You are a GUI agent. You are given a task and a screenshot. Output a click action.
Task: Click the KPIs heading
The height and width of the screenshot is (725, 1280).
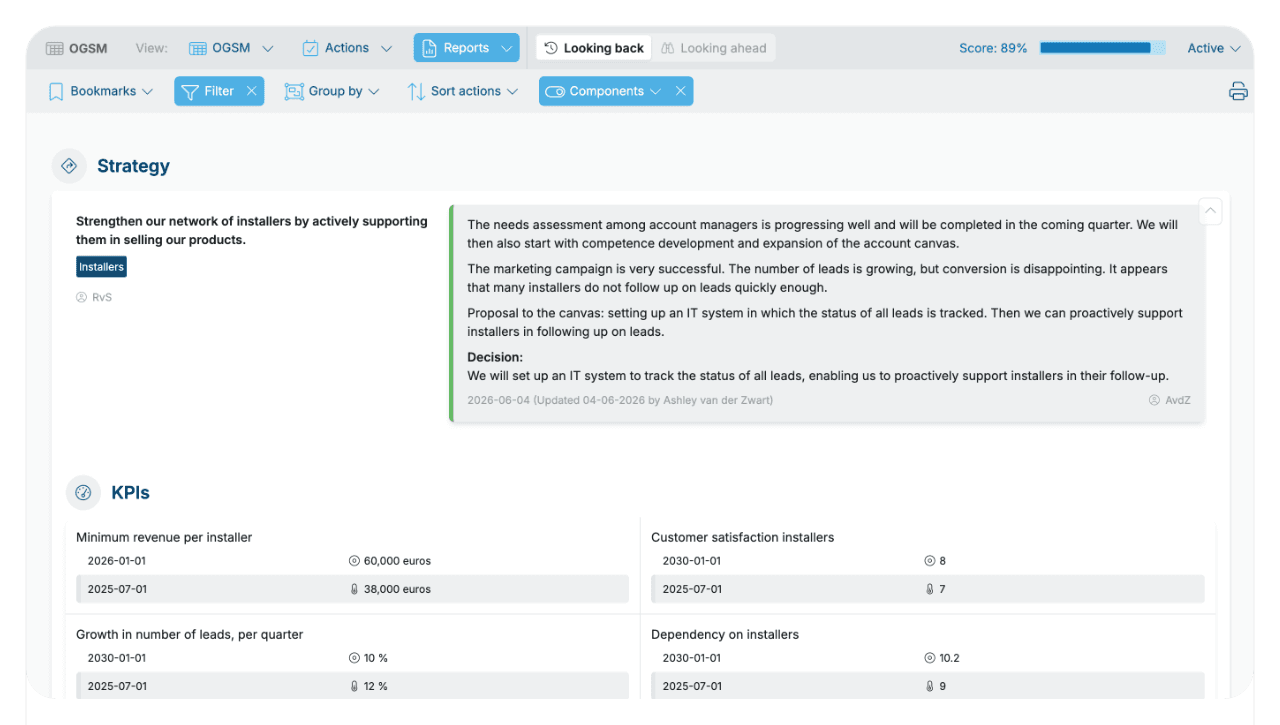pos(130,493)
